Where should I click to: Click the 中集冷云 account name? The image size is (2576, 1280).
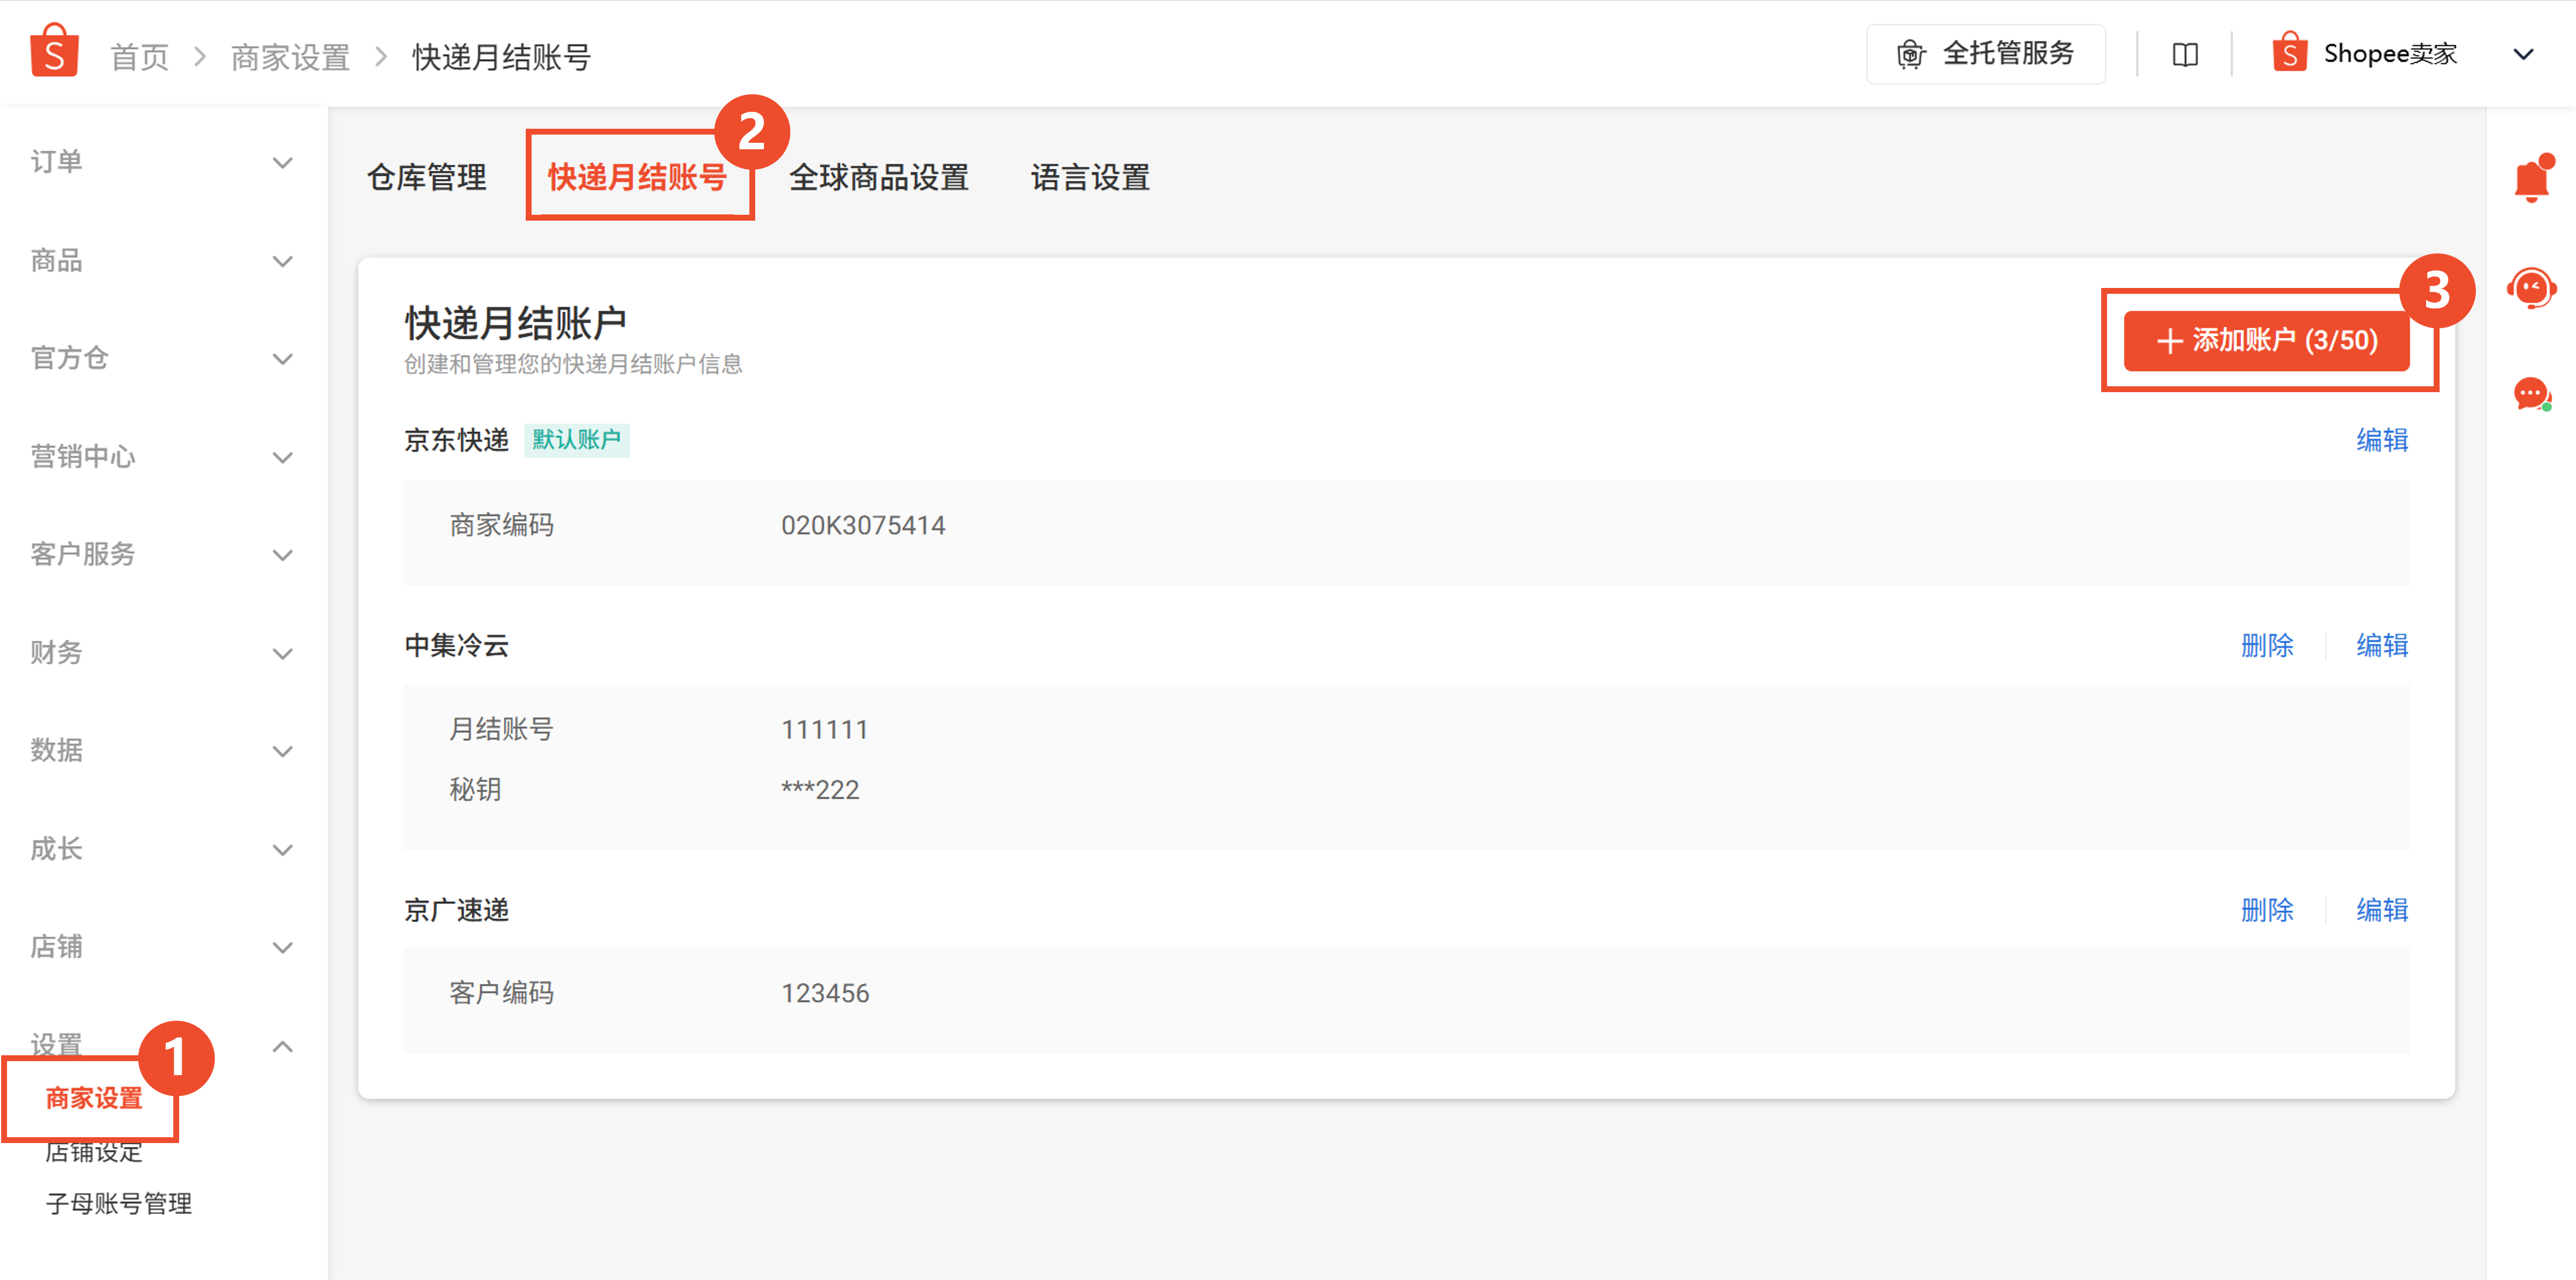click(457, 646)
